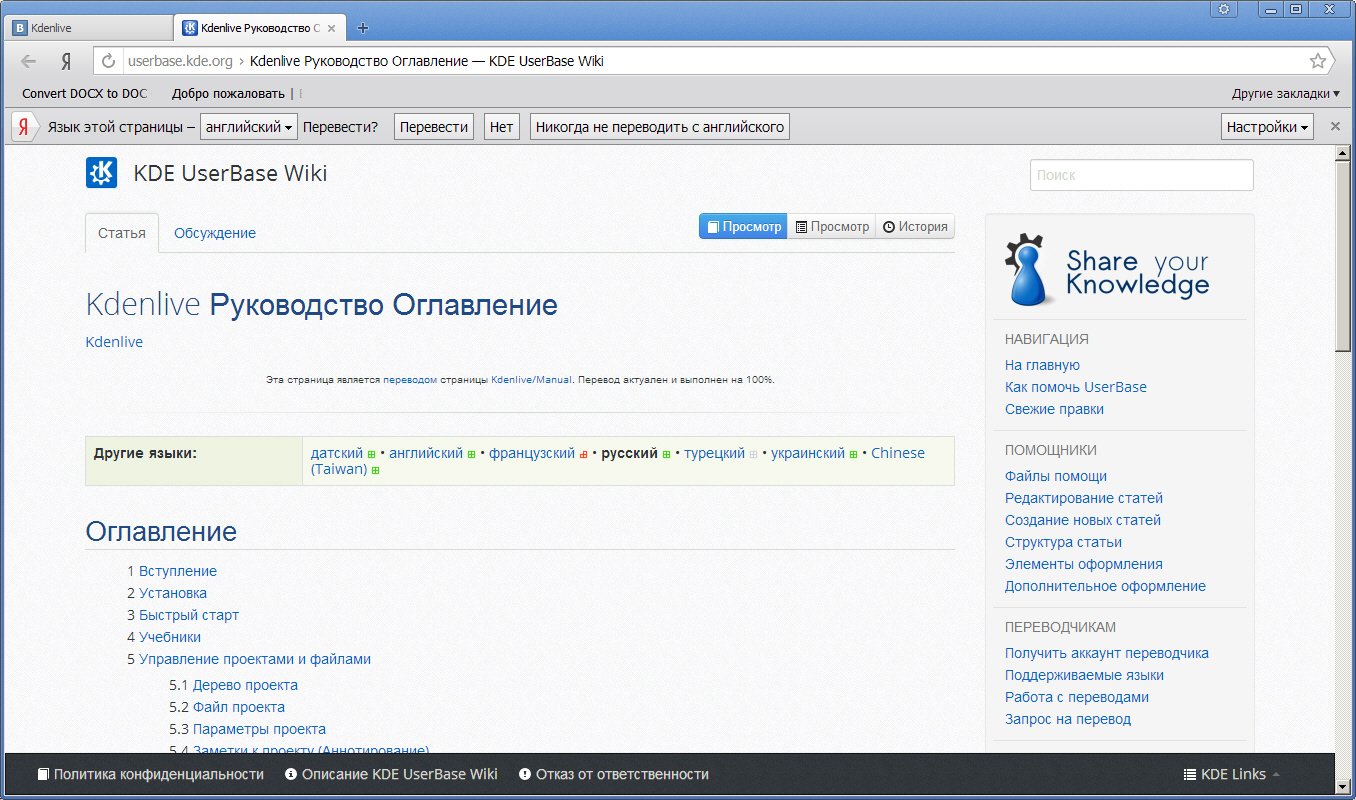1356x800 pixels.
Task: Open Свежие правки link
Action: click(x=1054, y=409)
